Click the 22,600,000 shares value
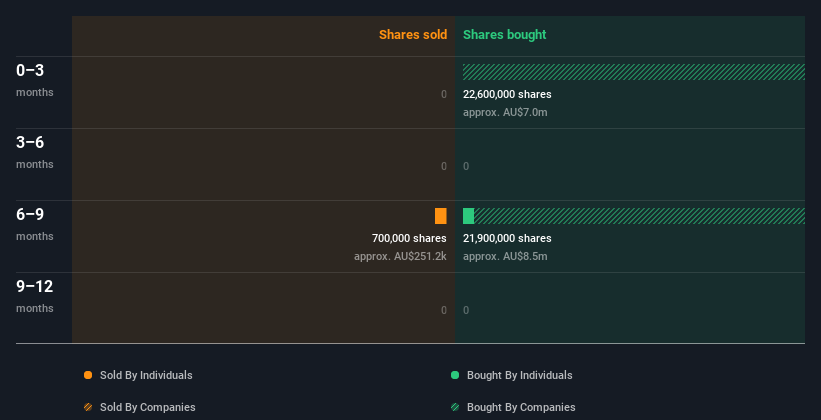821x420 pixels. [x=507, y=94]
